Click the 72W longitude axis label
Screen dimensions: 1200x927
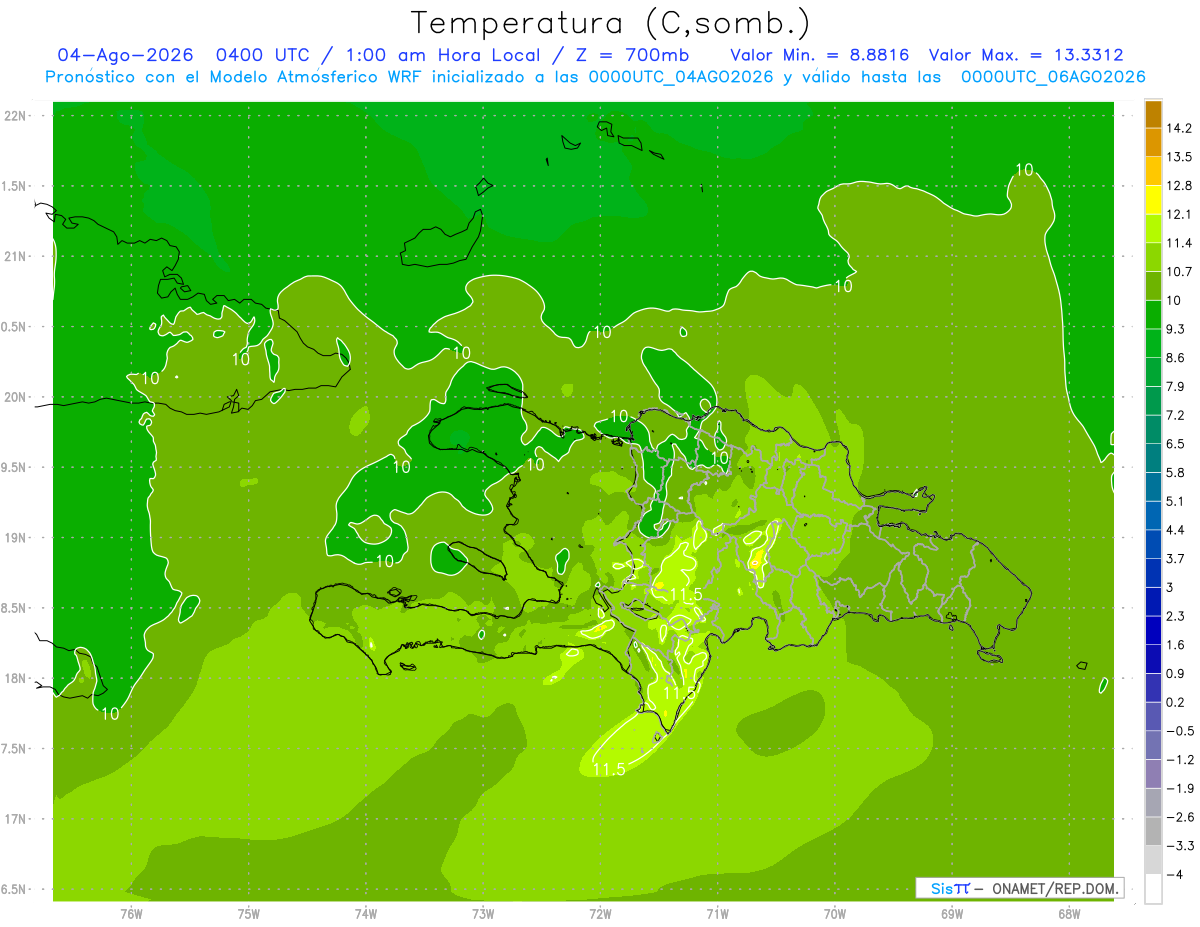[x=600, y=913]
